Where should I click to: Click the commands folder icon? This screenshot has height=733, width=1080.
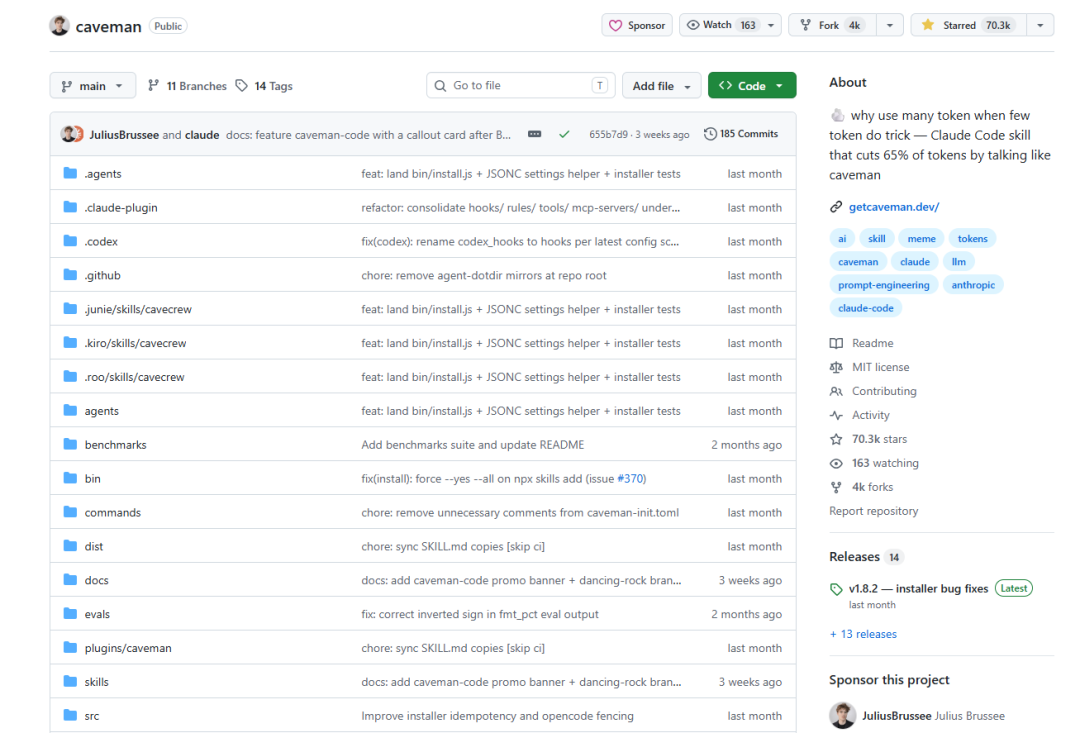pos(70,512)
